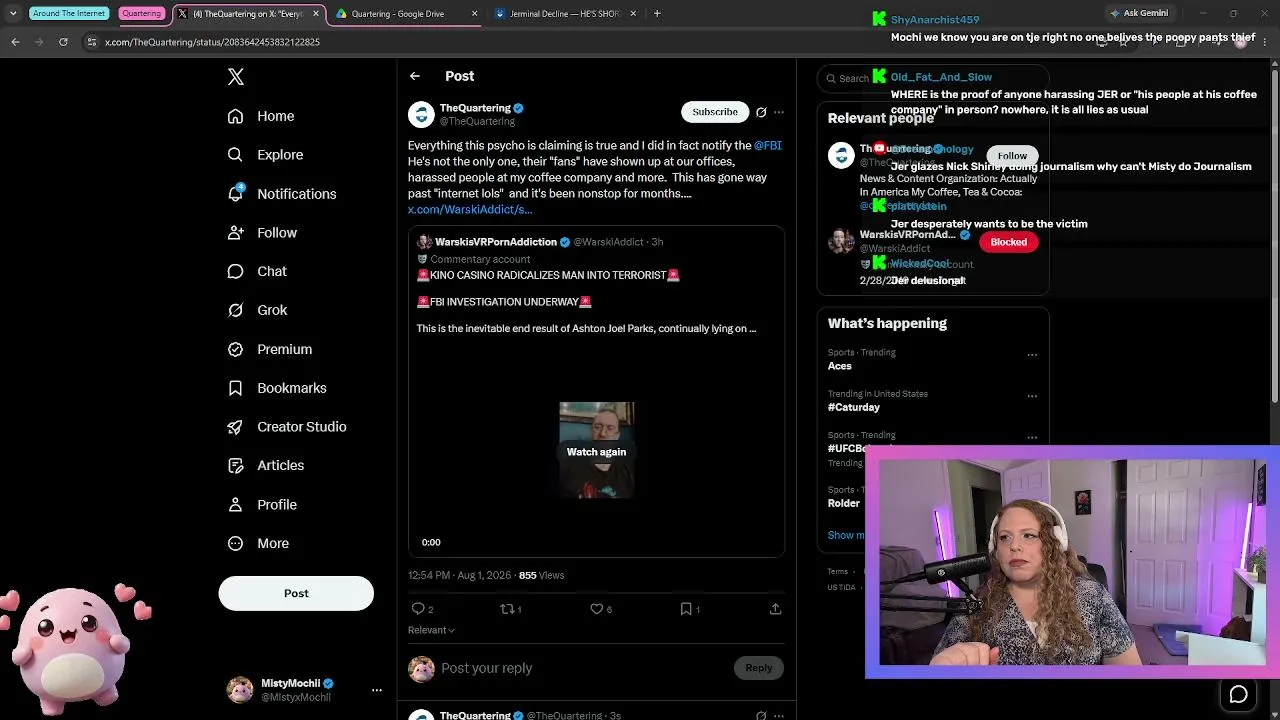Click the address bar URL
This screenshot has width=1280, height=720.
point(213,42)
